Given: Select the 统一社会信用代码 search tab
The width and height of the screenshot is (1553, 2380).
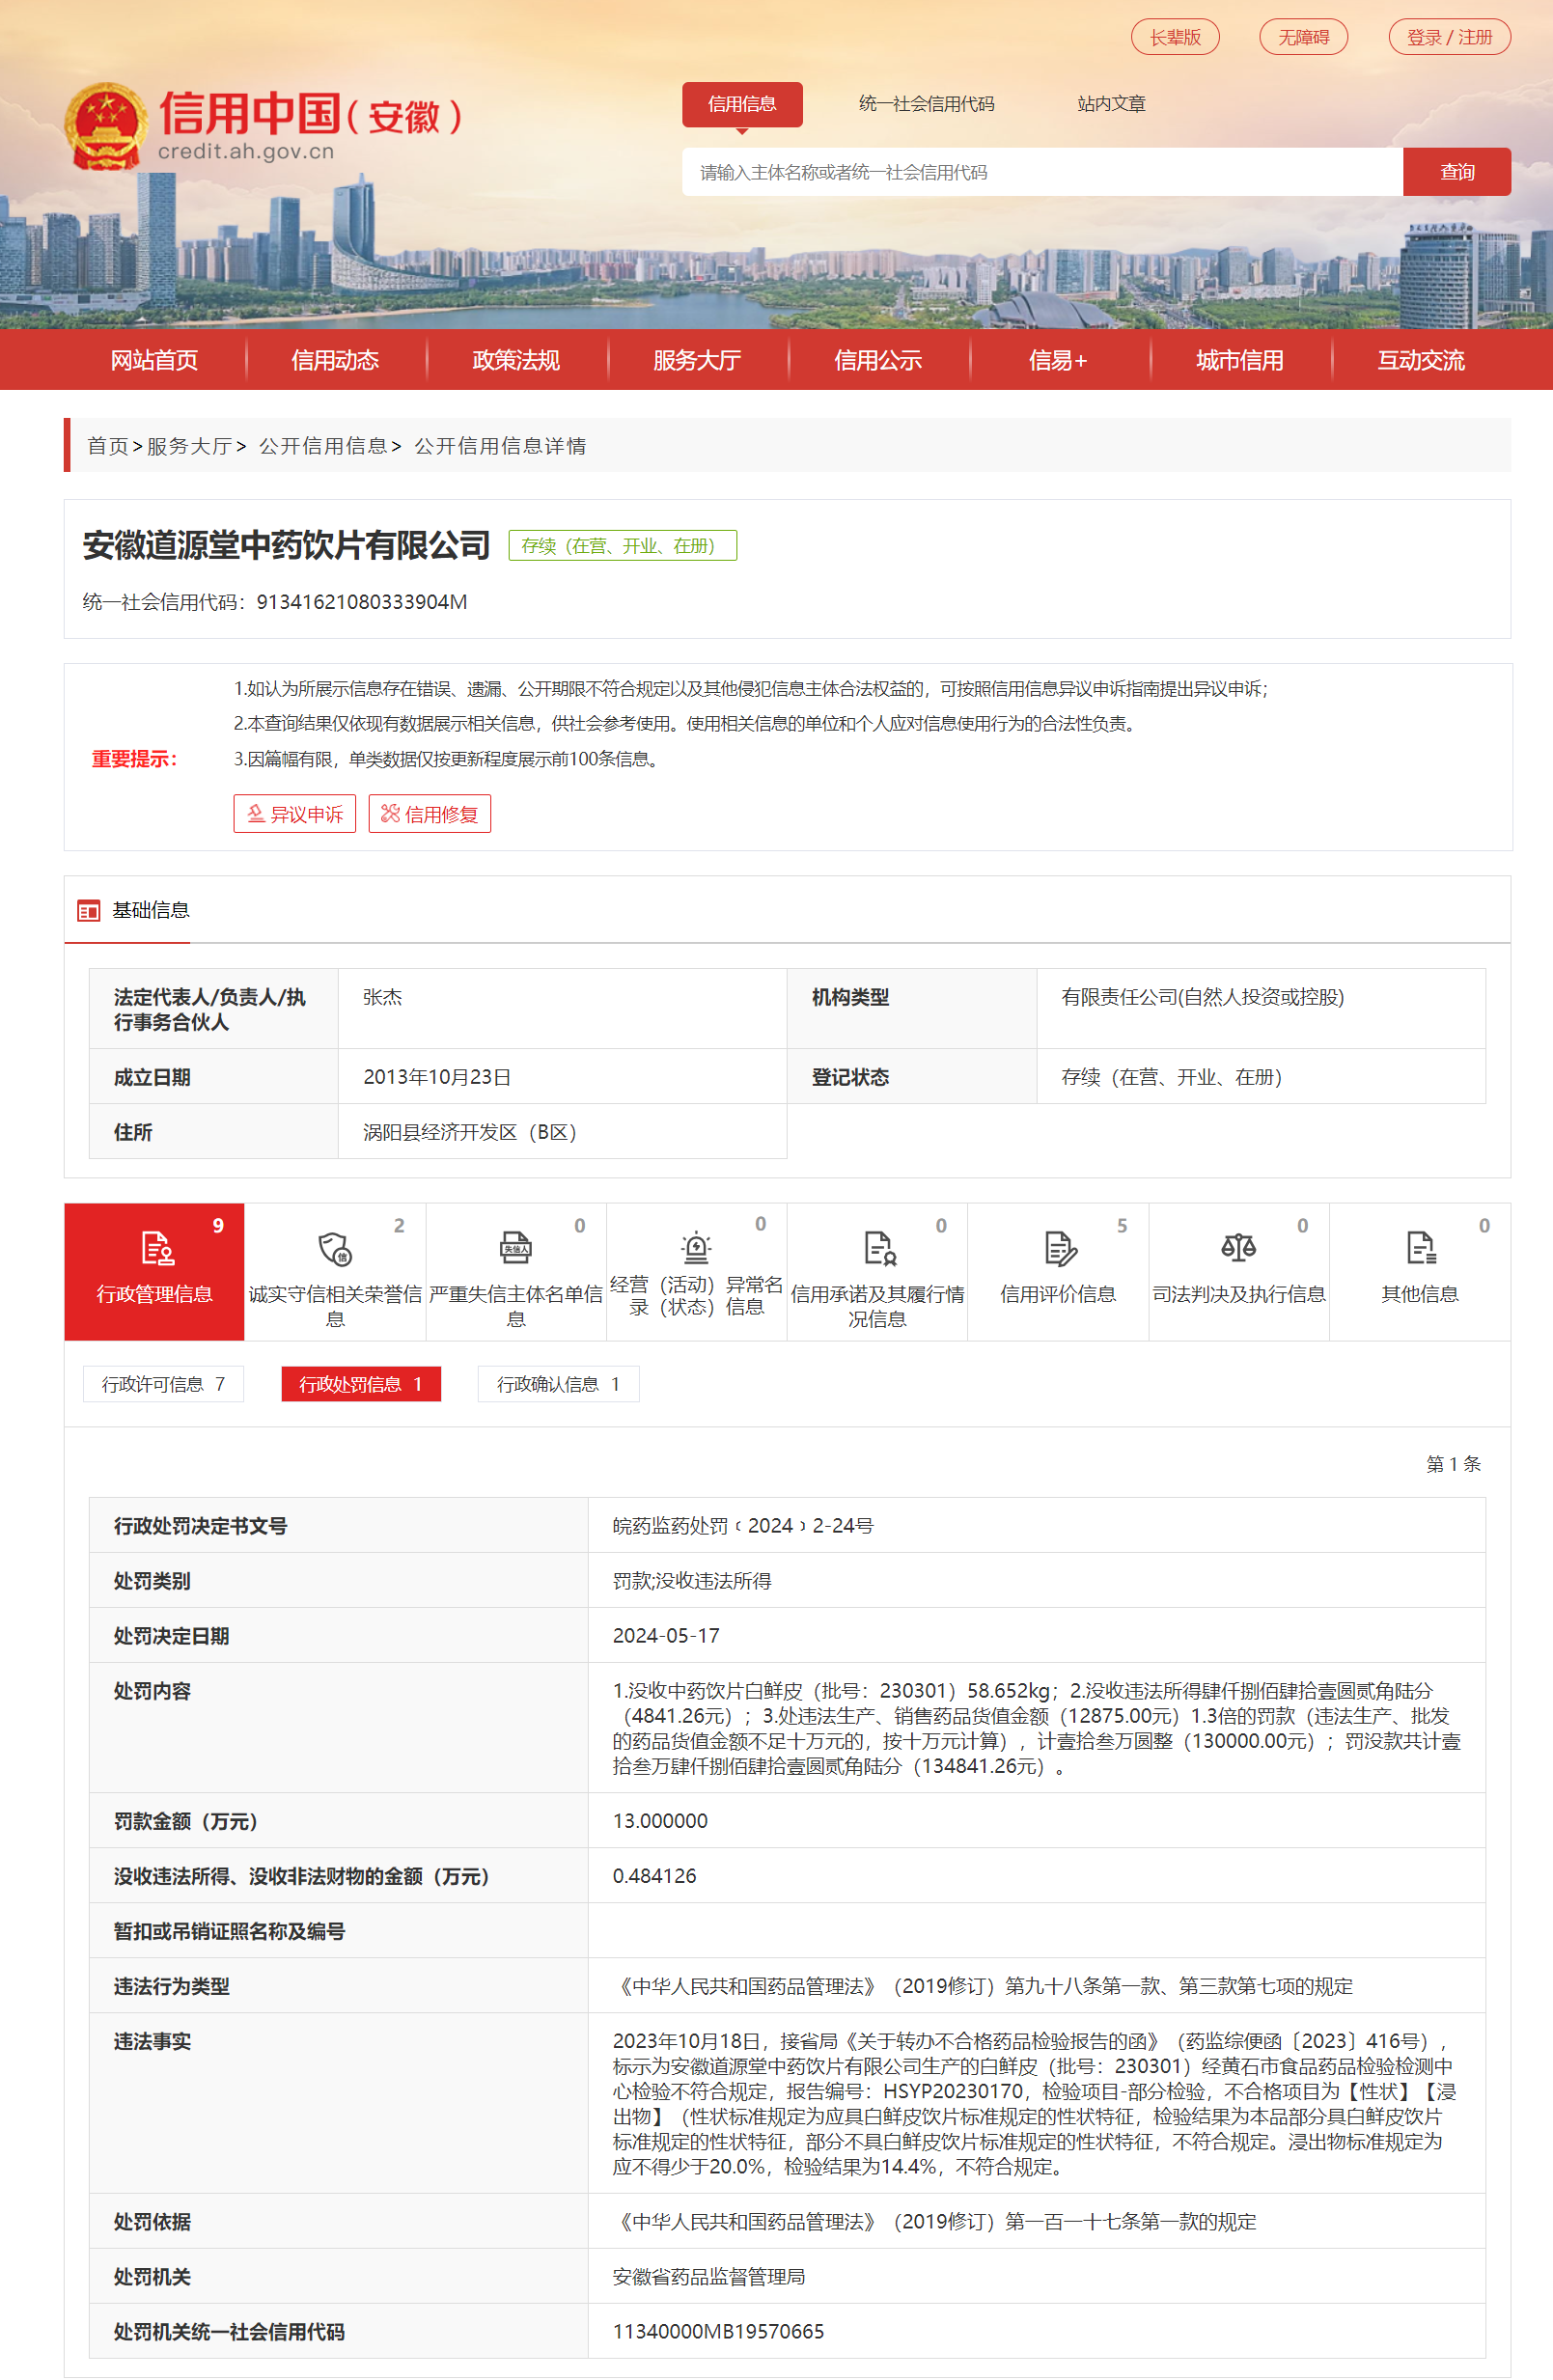Looking at the screenshot, I should (x=927, y=104).
